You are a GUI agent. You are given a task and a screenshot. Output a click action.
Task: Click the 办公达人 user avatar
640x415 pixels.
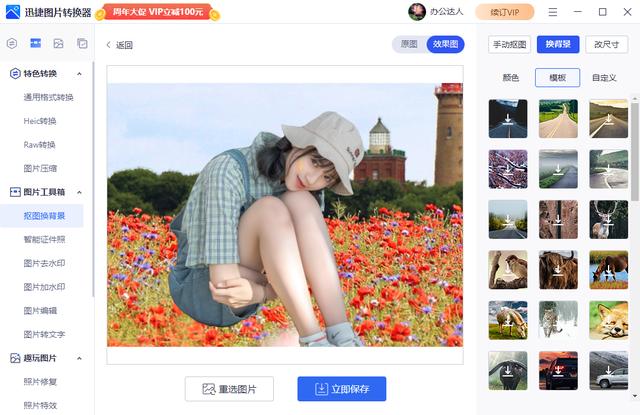tap(417, 12)
